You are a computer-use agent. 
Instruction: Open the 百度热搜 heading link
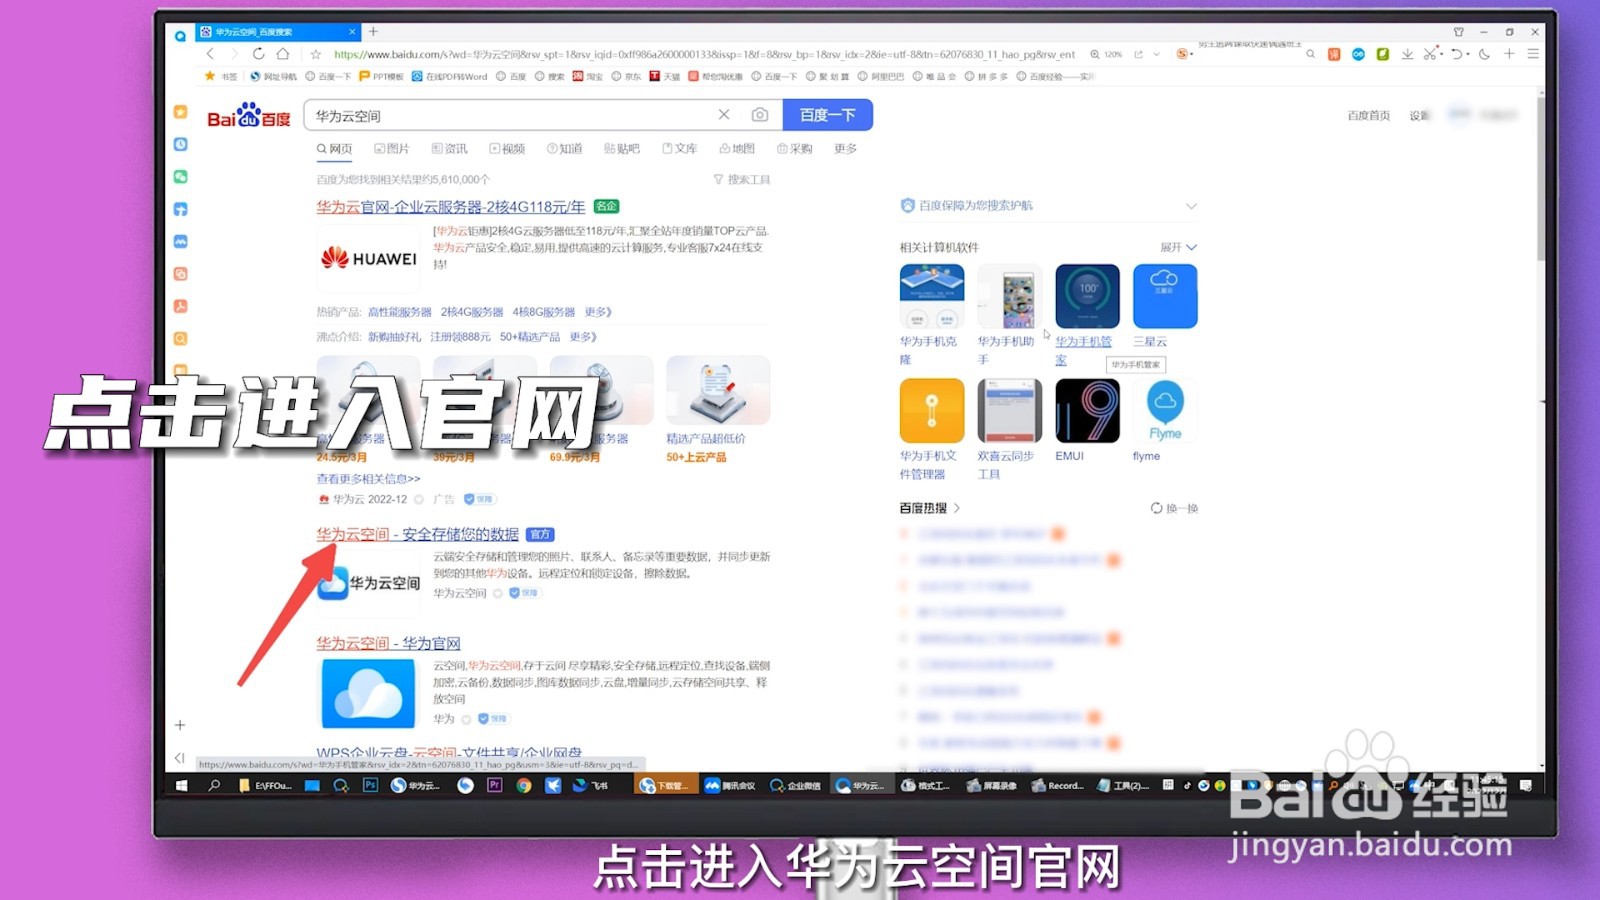pyautogui.click(x=929, y=508)
